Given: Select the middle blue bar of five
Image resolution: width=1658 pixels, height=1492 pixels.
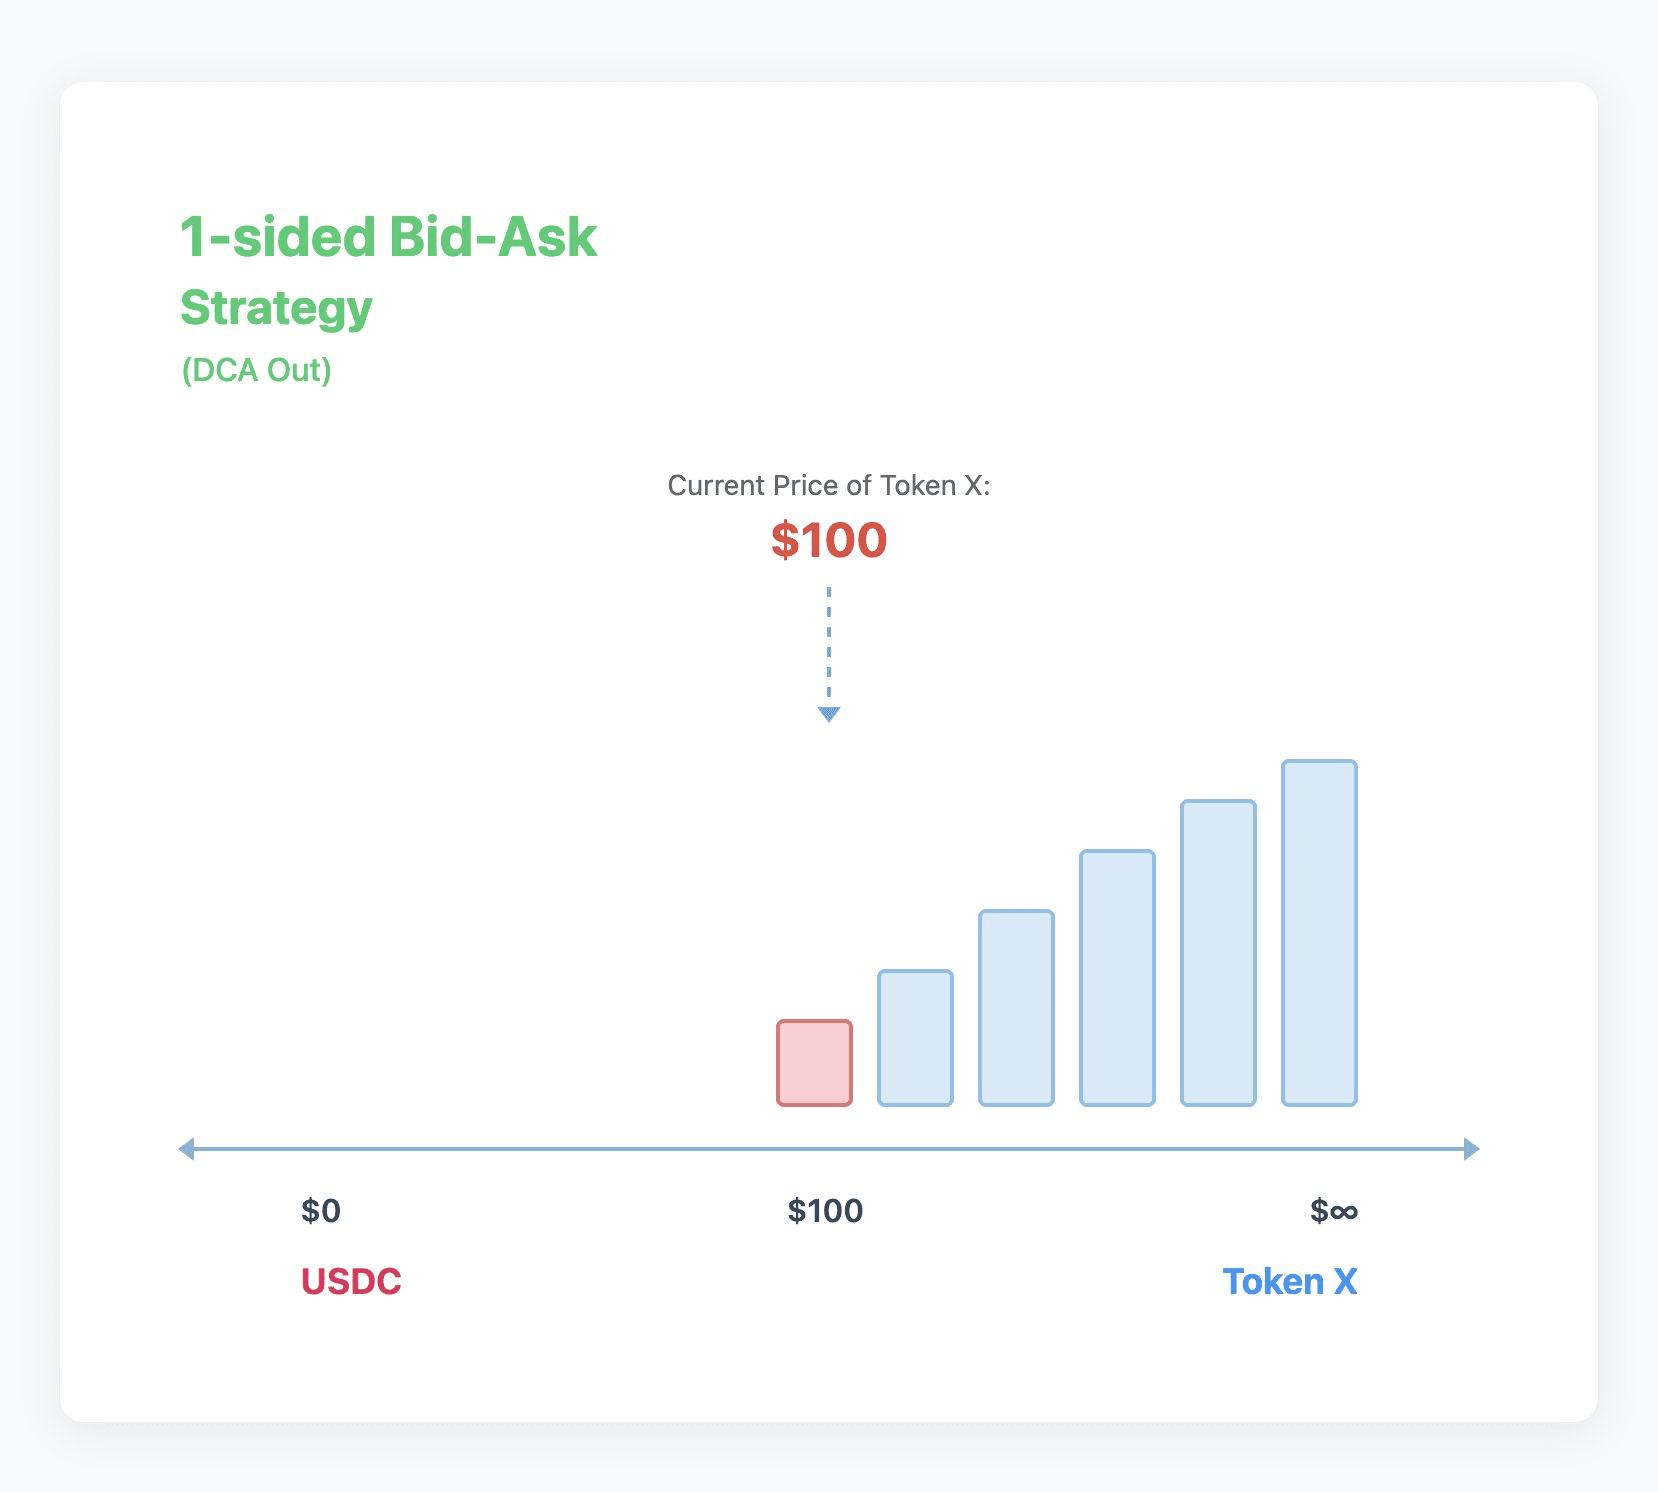Looking at the screenshot, I should coord(1117,977).
